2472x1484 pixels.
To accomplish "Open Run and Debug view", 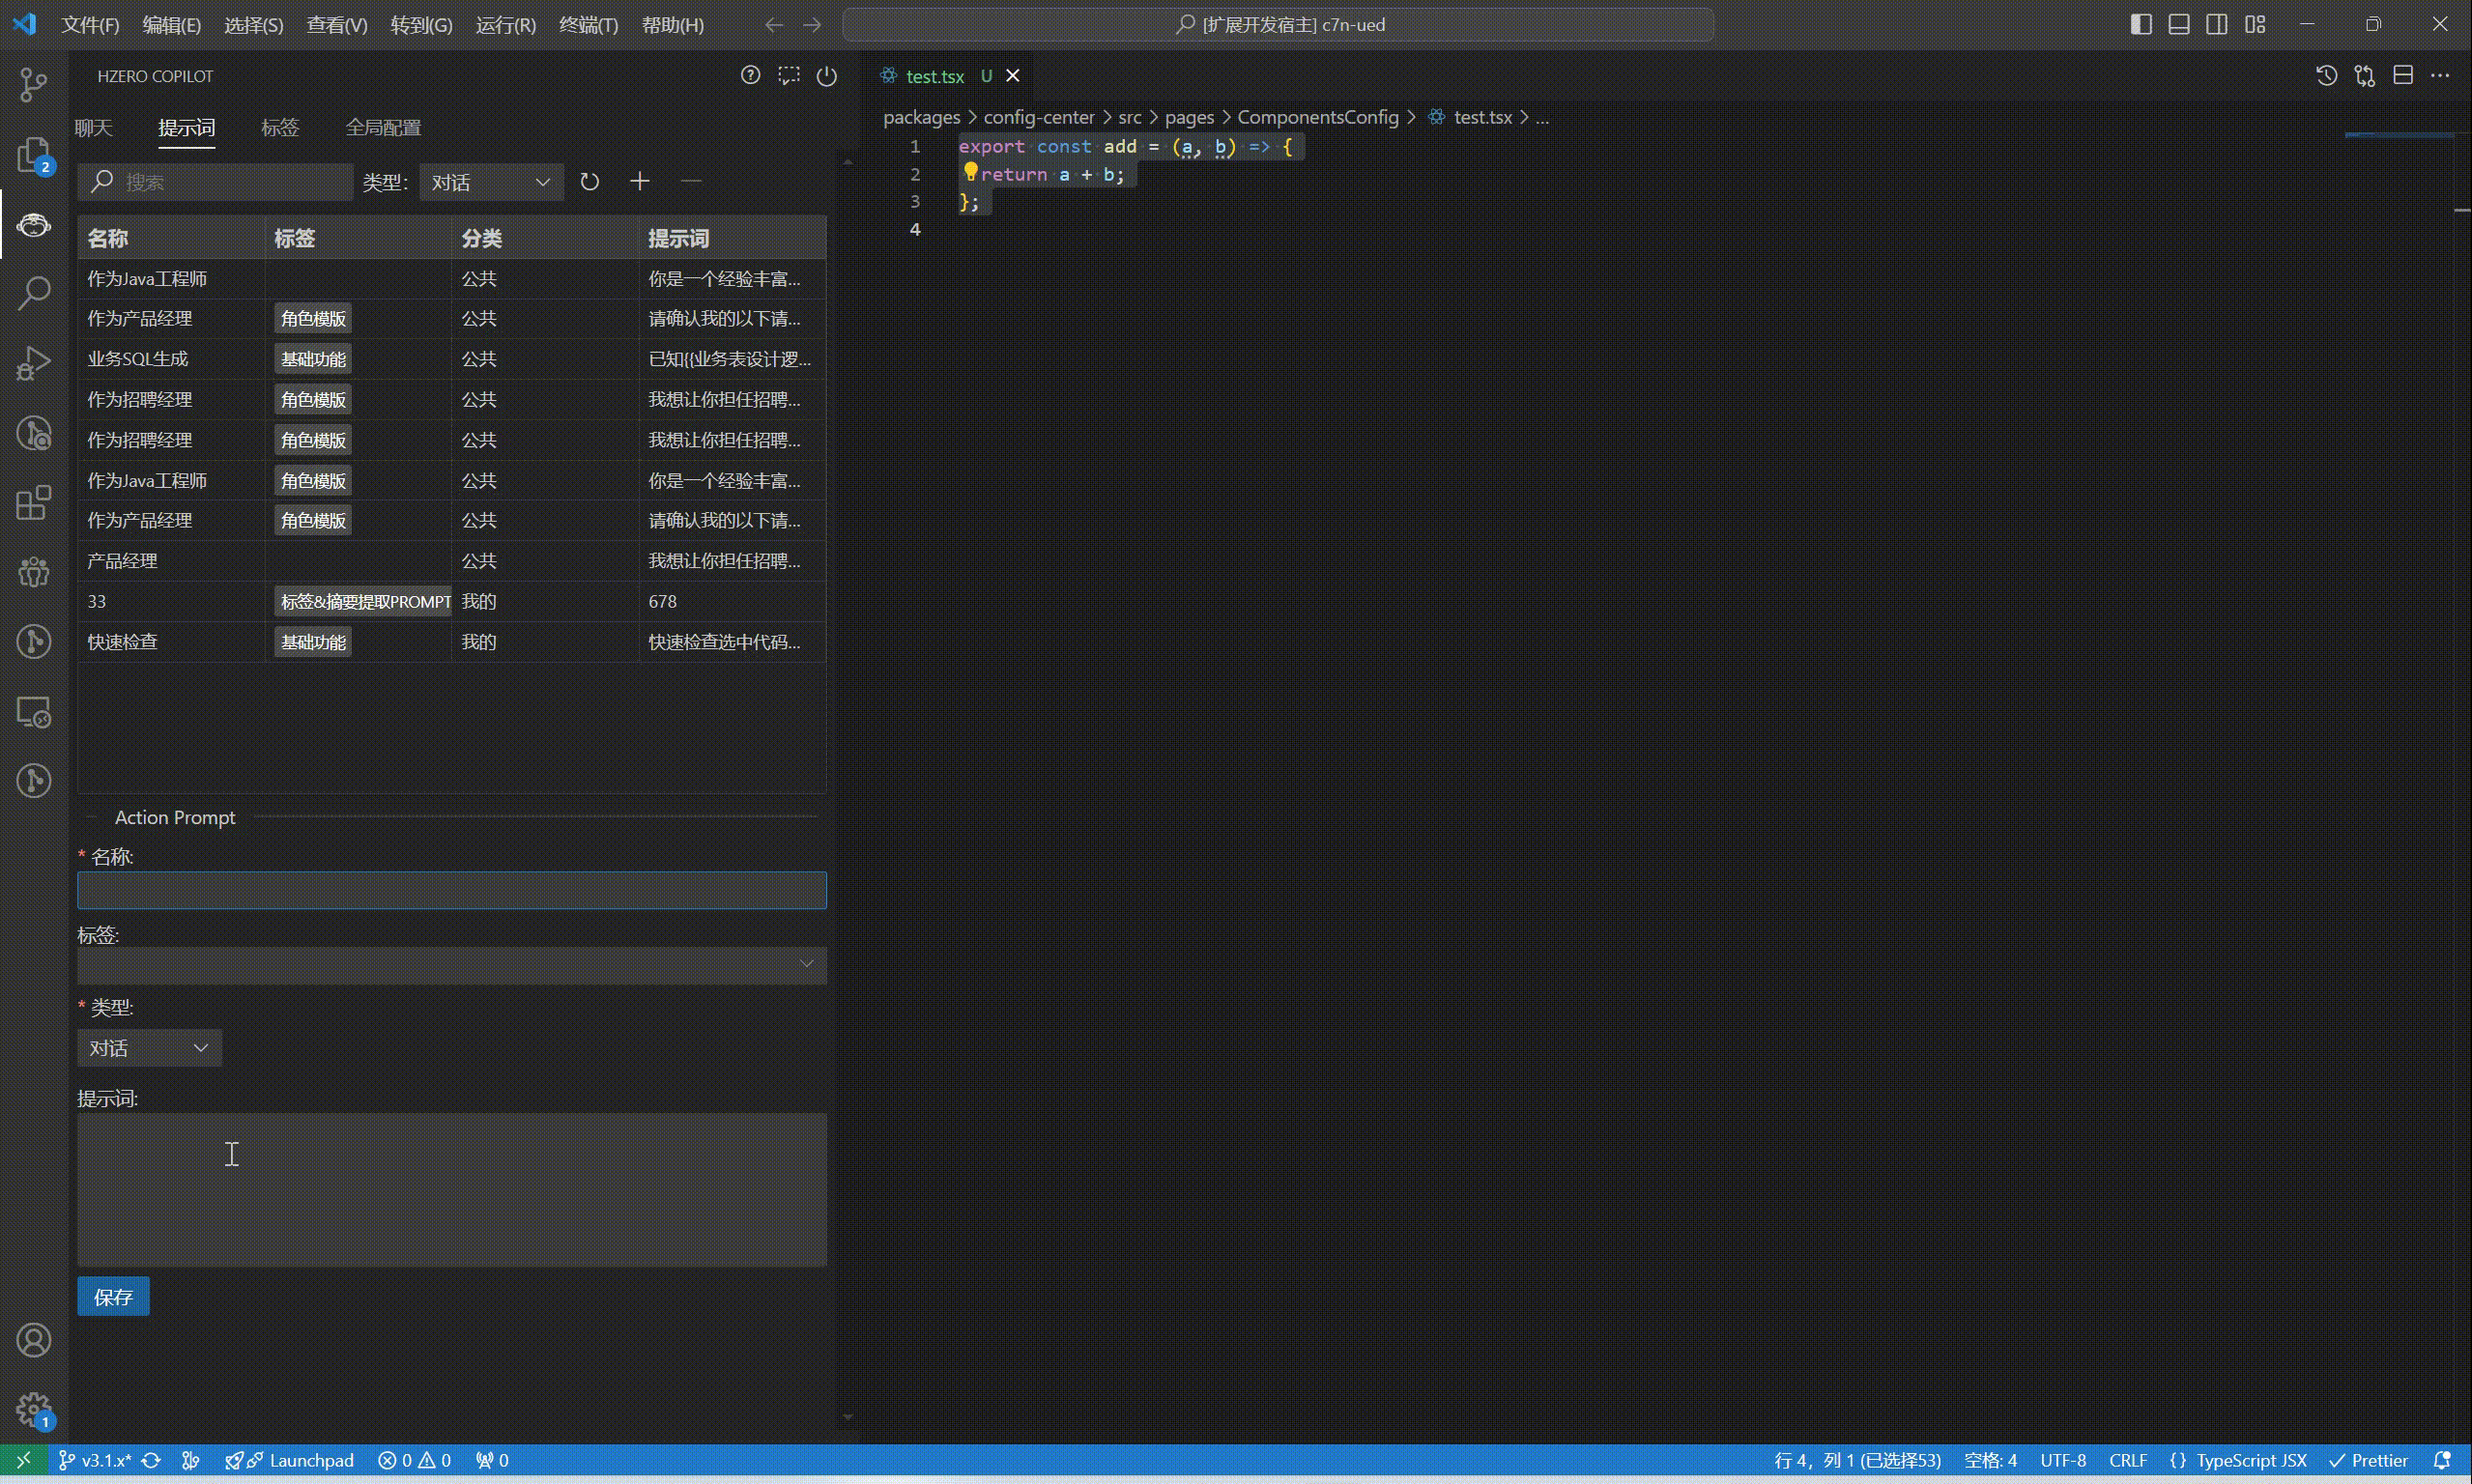I will pos(34,363).
